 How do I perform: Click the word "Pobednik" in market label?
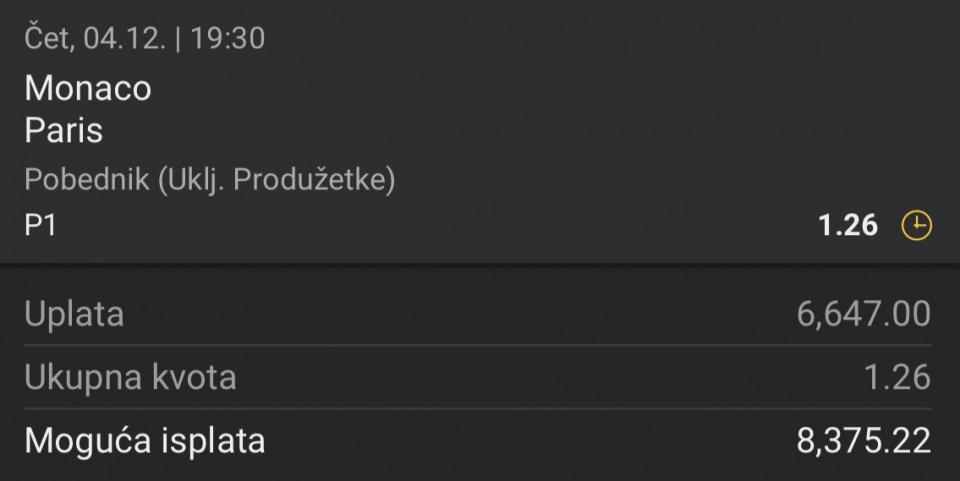(x=87, y=180)
